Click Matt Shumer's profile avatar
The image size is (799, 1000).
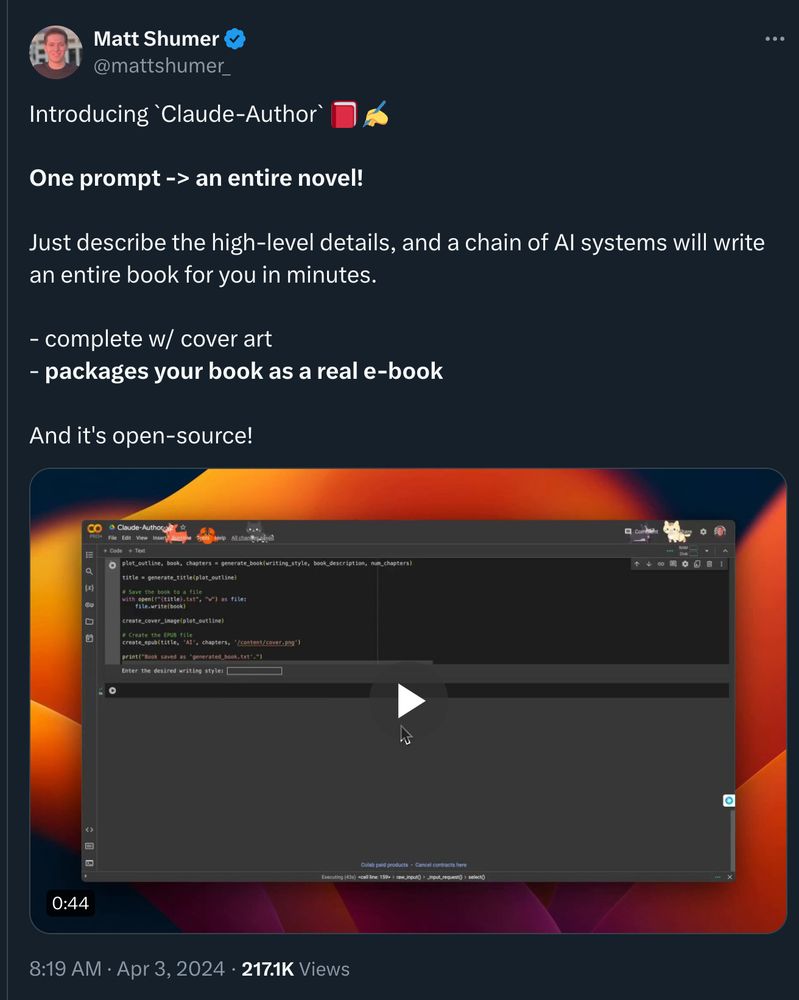pos(55,52)
